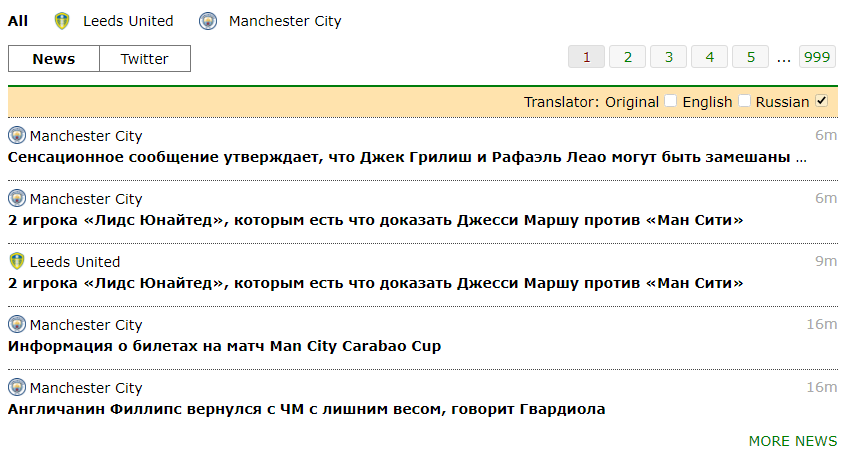Uncheck the Russian translator checkbox
859x462 pixels.
[822, 101]
